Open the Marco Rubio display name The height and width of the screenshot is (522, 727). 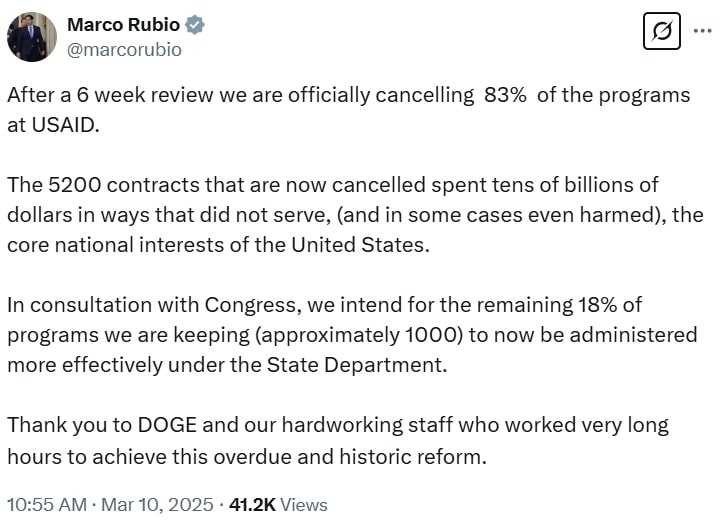(x=123, y=25)
